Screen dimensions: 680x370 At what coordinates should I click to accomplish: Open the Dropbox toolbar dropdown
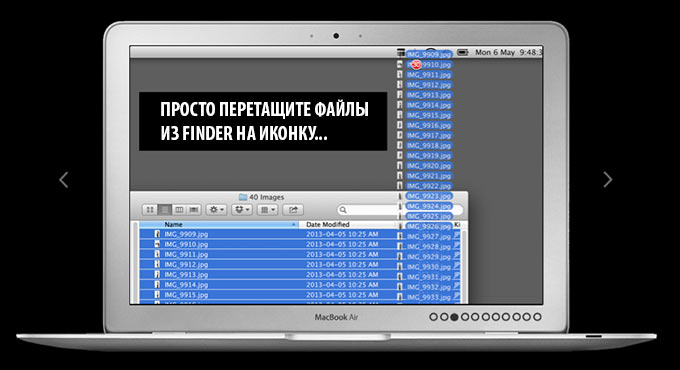(x=242, y=210)
